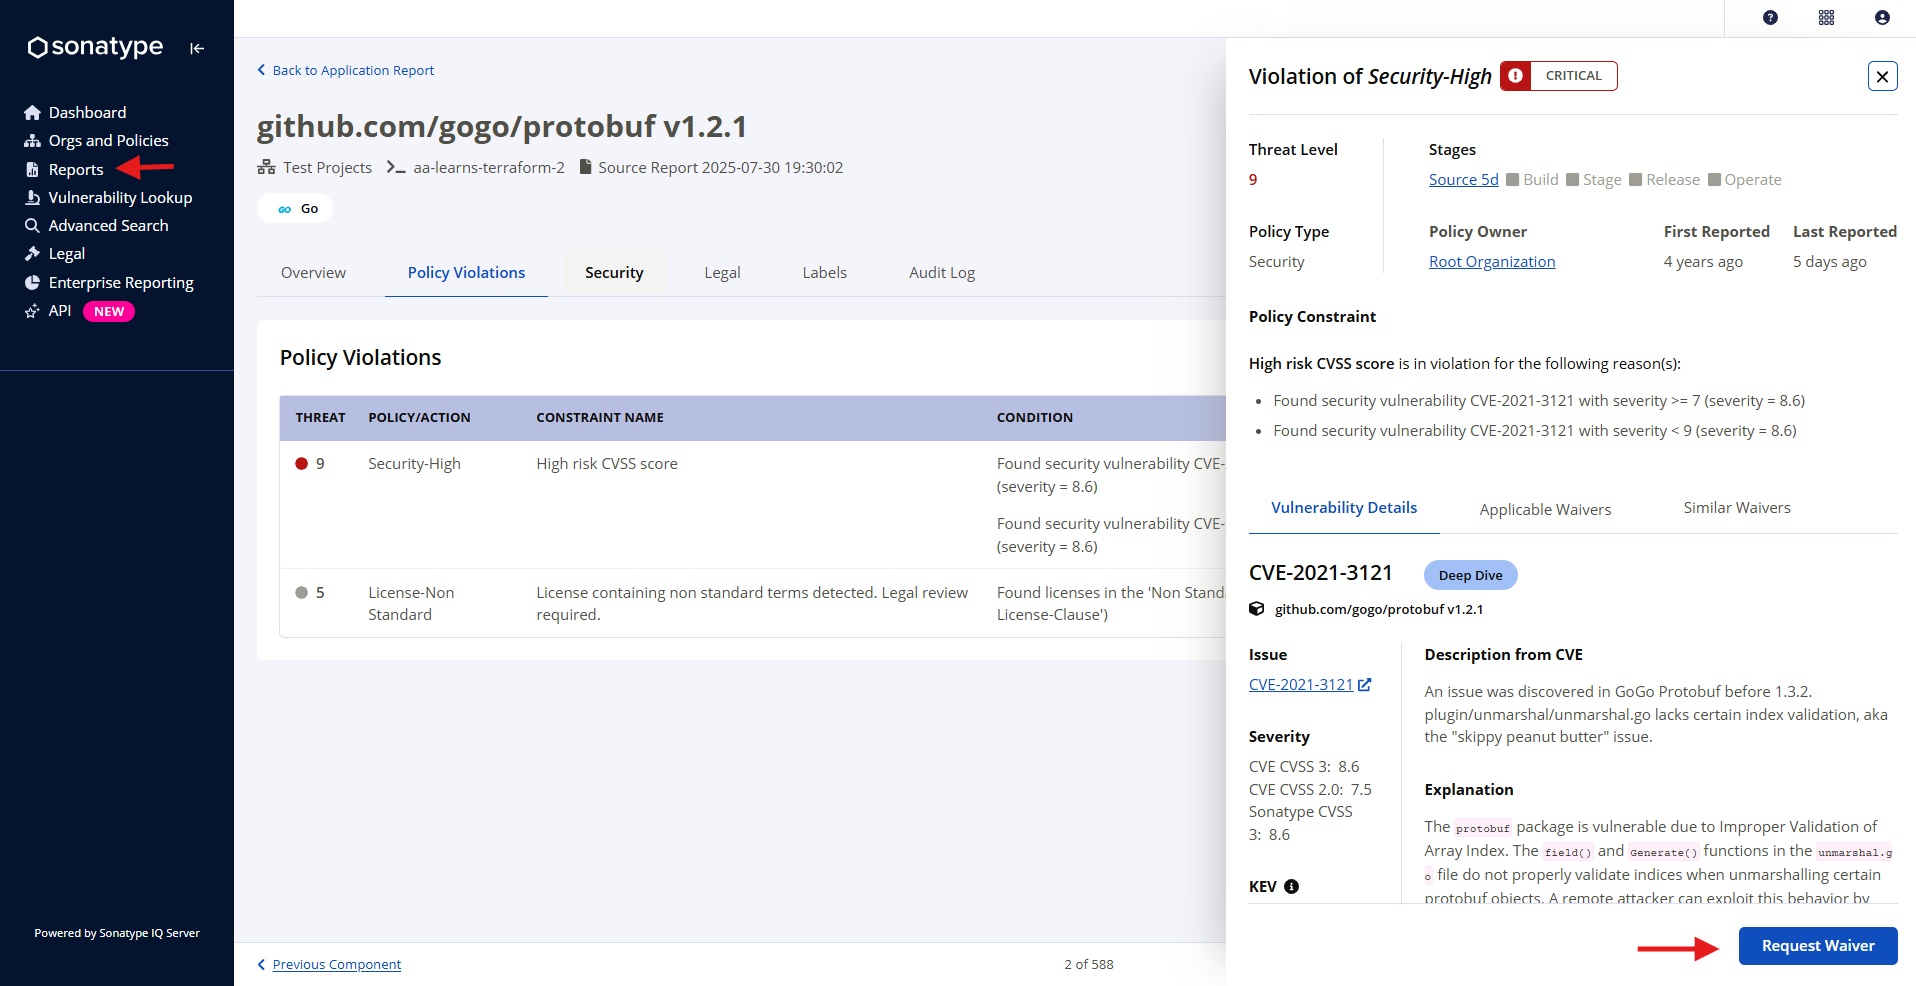
Task: Click the Reports document icon
Action: click(x=32, y=170)
